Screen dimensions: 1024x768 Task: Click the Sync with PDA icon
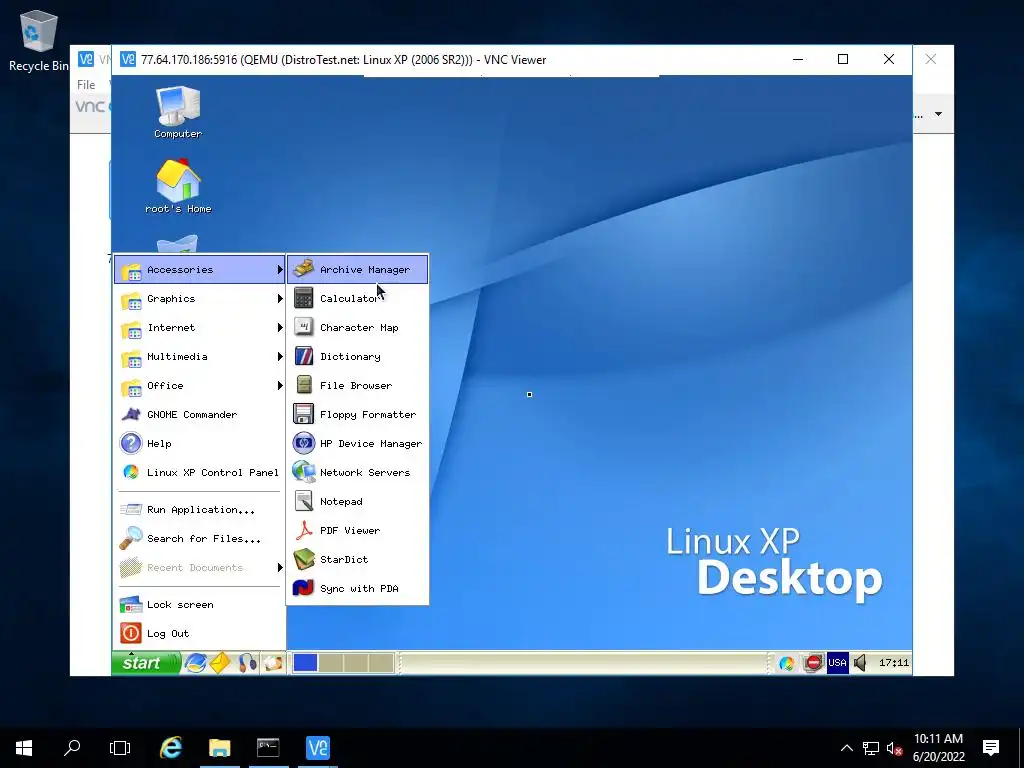click(304, 588)
